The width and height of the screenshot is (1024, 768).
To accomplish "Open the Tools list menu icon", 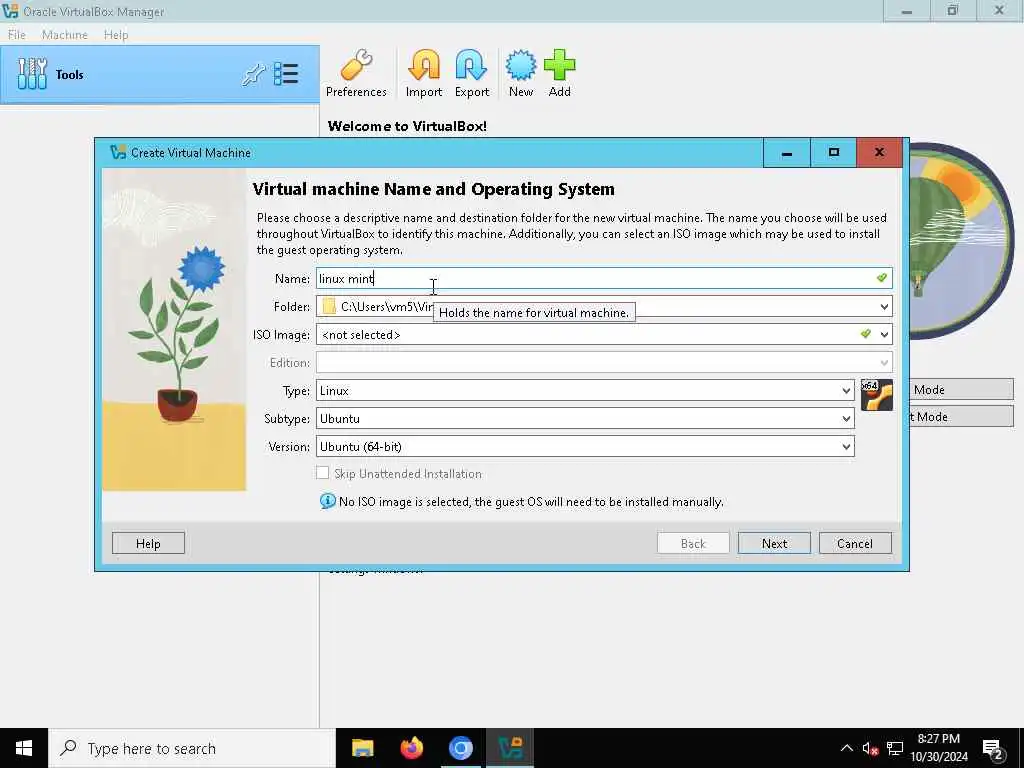I will point(286,74).
